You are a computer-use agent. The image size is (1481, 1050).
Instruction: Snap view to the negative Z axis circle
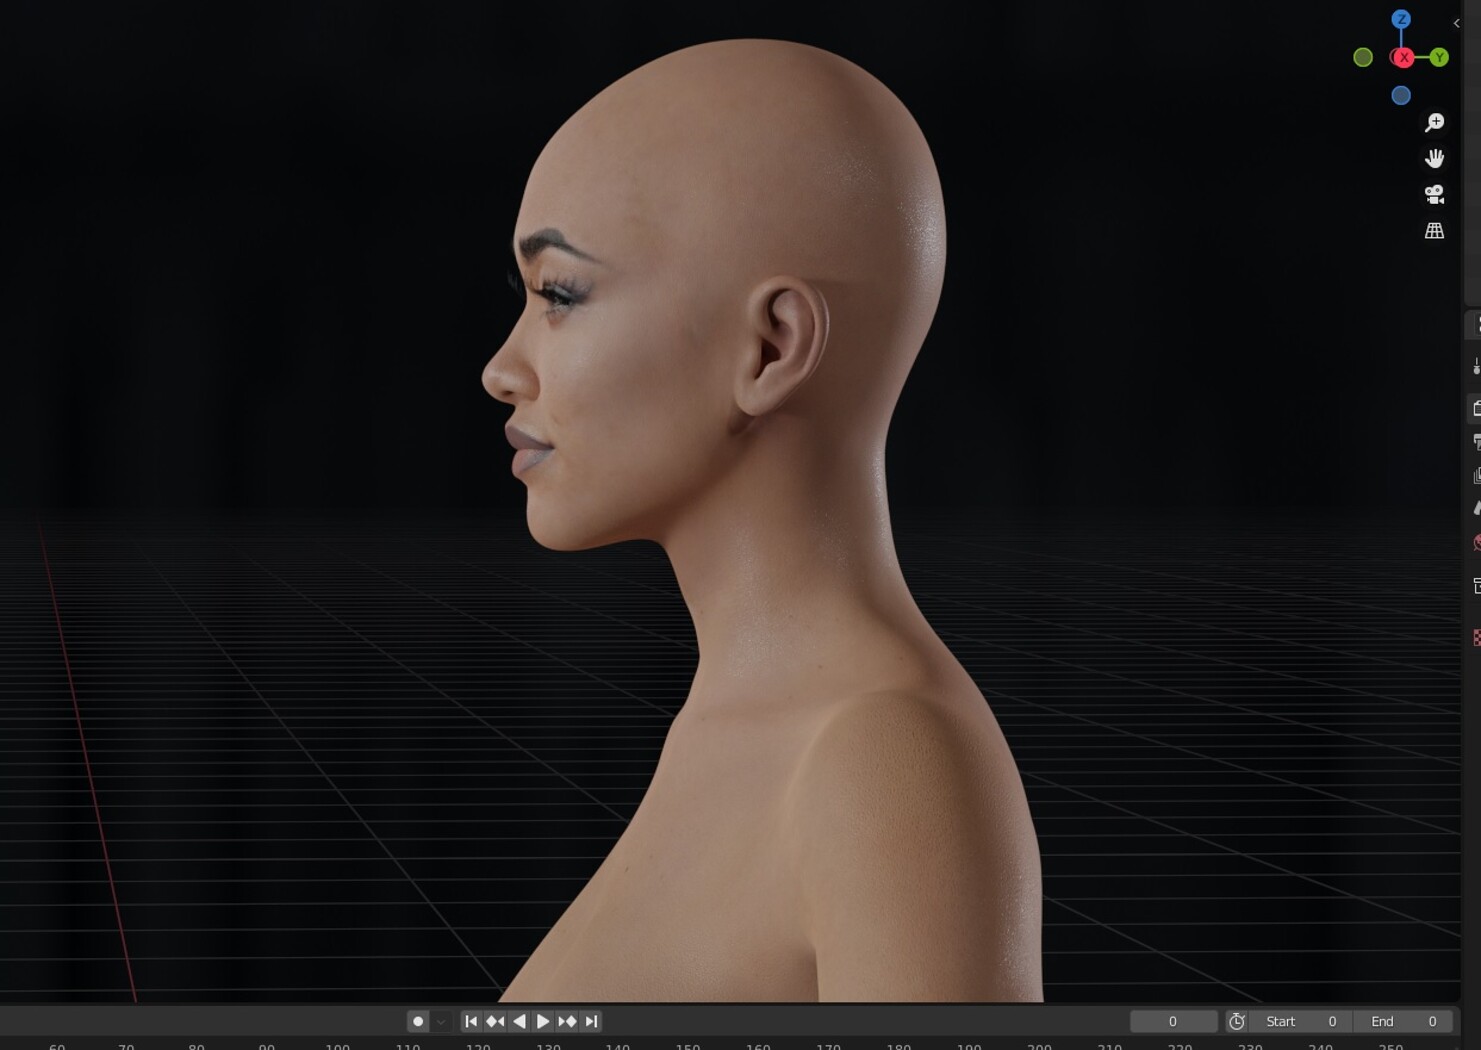coord(1401,95)
